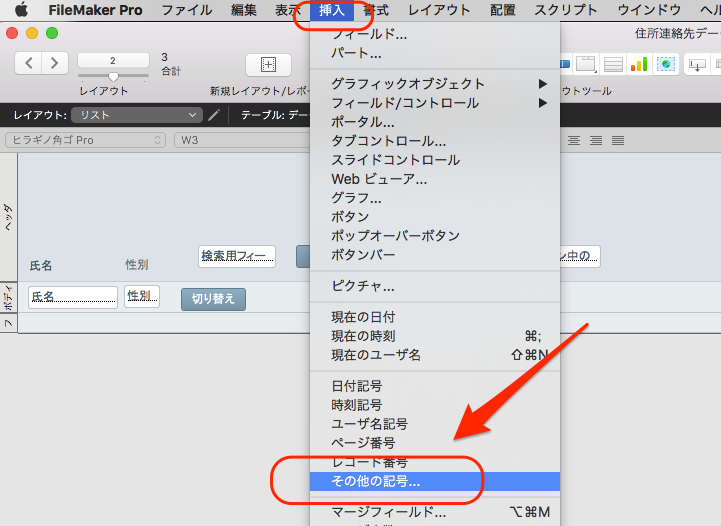Adjust the layout navigation slider
Screen dimensions: 721x526
coord(113,76)
